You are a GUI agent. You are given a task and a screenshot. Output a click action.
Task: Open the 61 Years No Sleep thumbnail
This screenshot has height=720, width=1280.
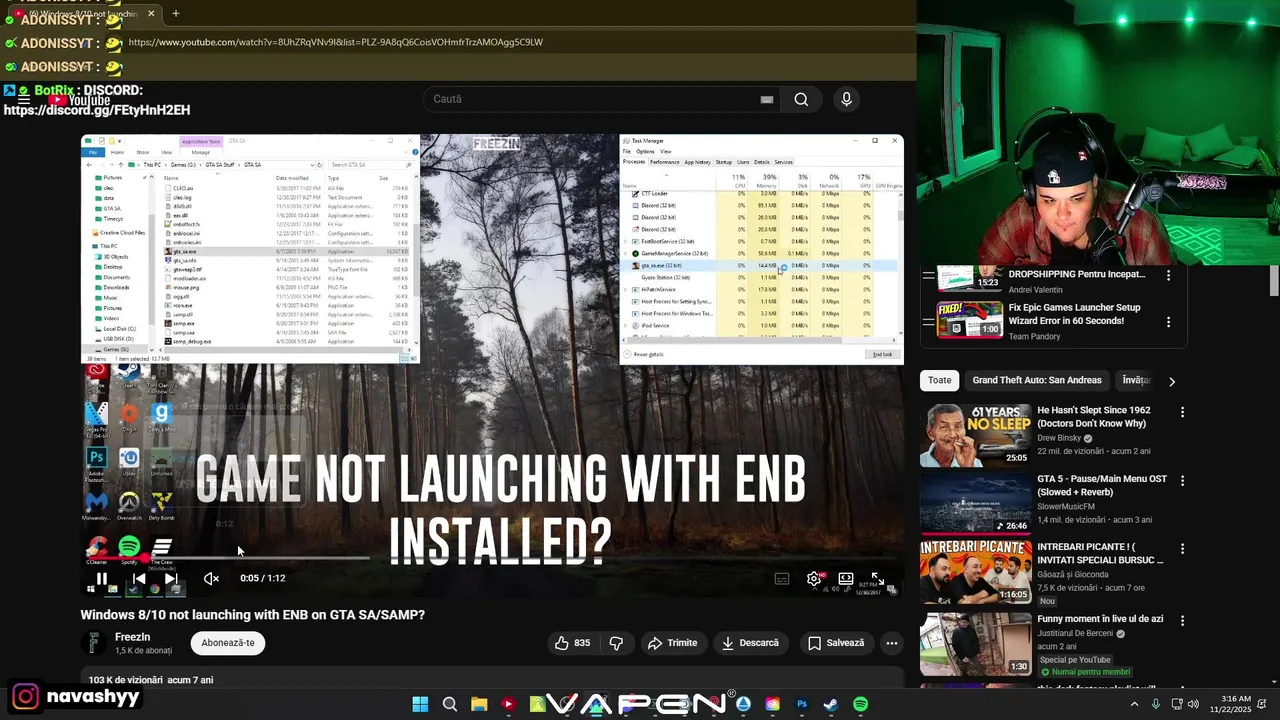point(975,435)
